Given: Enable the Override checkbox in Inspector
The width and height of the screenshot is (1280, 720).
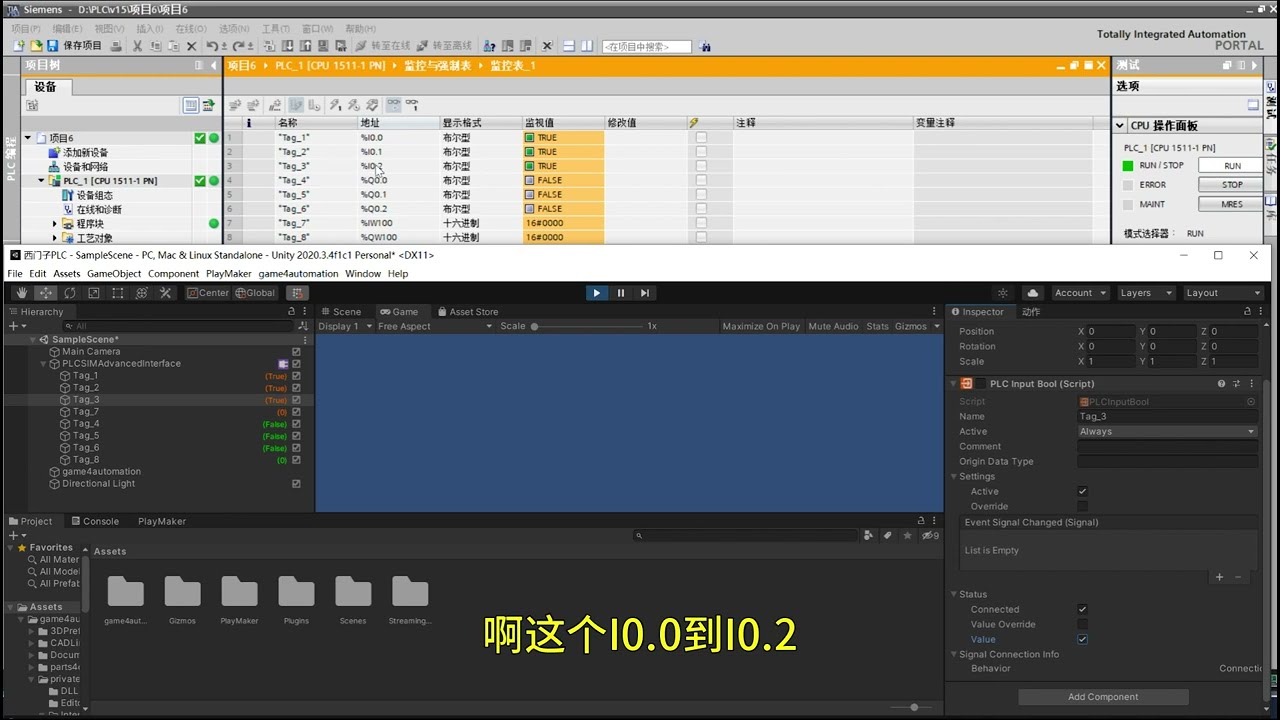Looking at the screenshot, I should tap(1082, 507).
